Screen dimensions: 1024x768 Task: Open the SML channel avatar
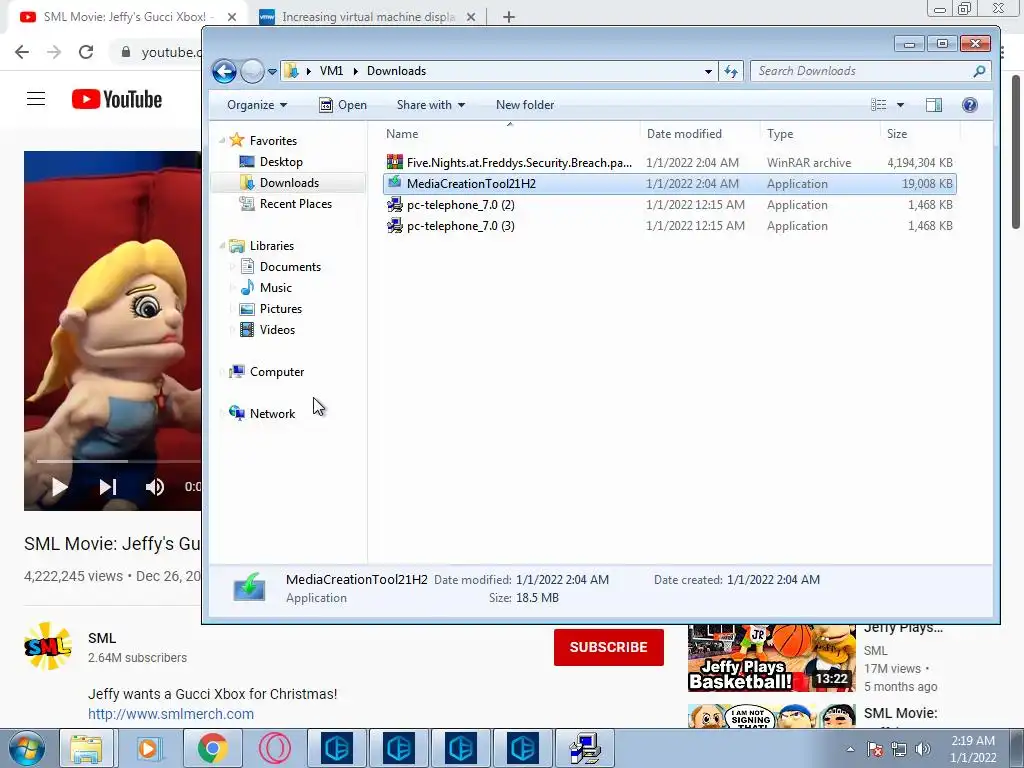coord(48,647)
